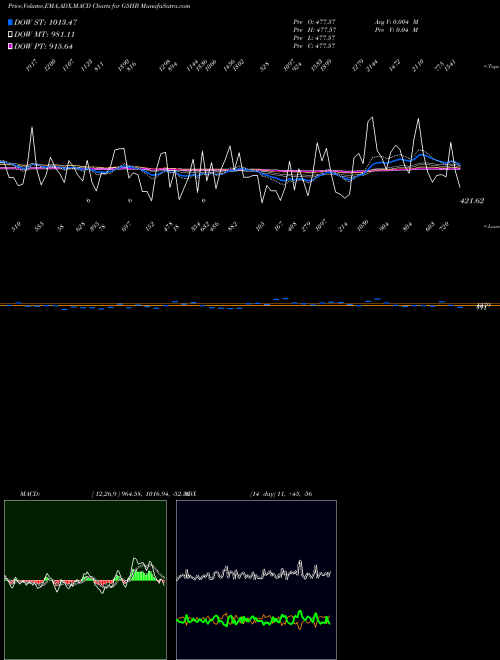Click the 421.62 last price label
The width and height of the screenshot is (500, 660).
[x=472, y=201]
